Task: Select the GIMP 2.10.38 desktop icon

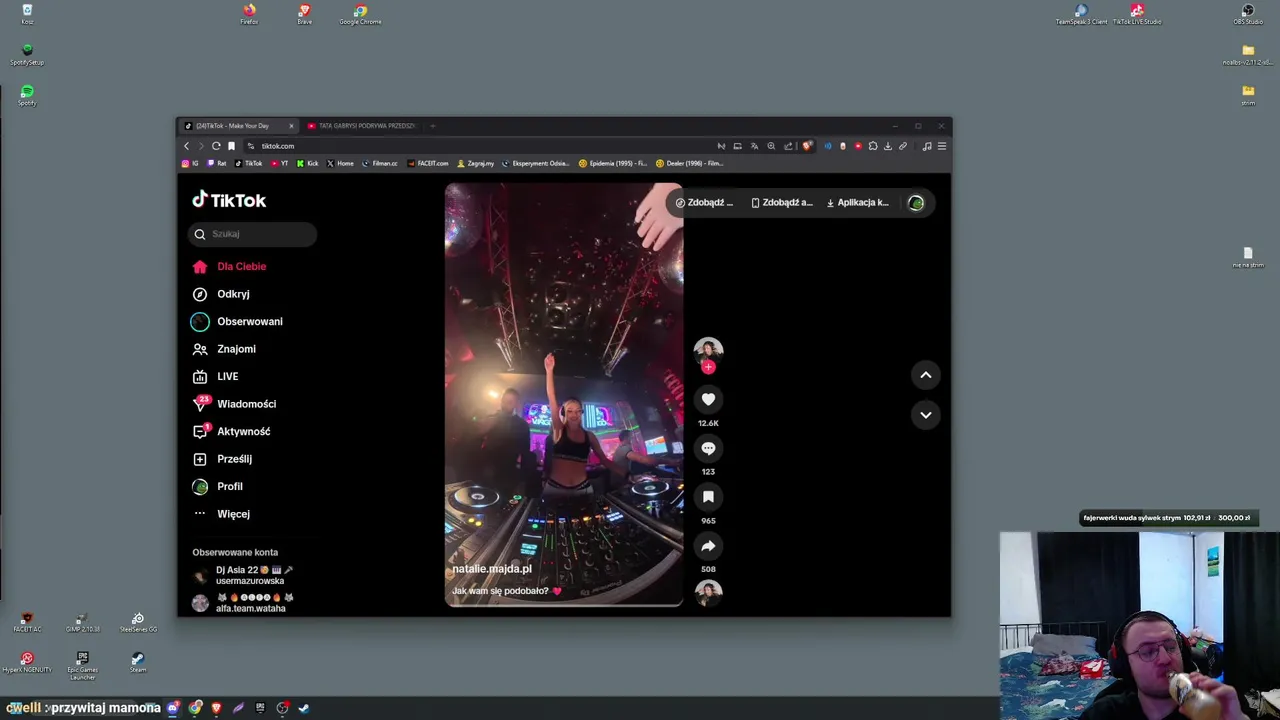Action: tap(82, 622)
